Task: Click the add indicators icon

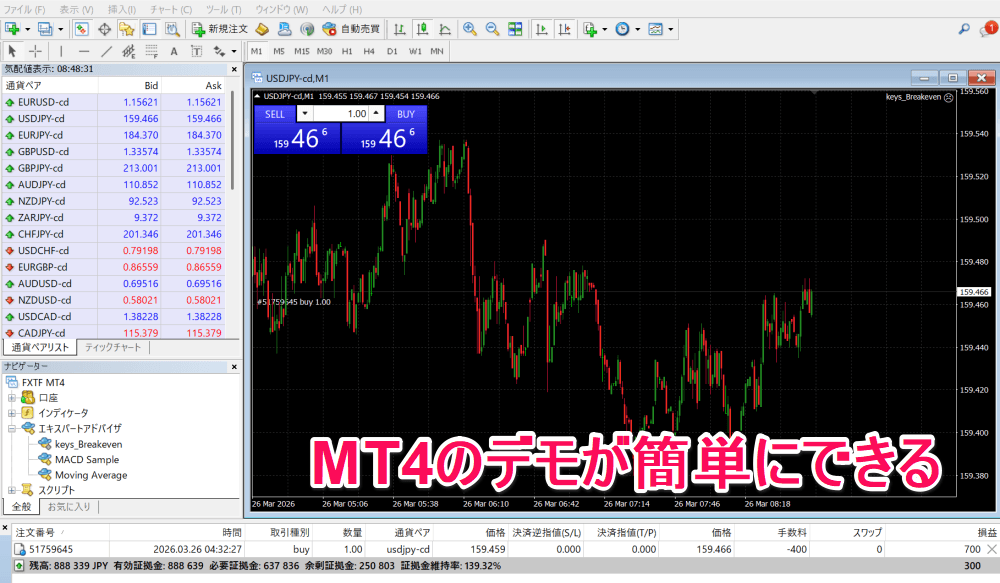Action: (590, 29)
